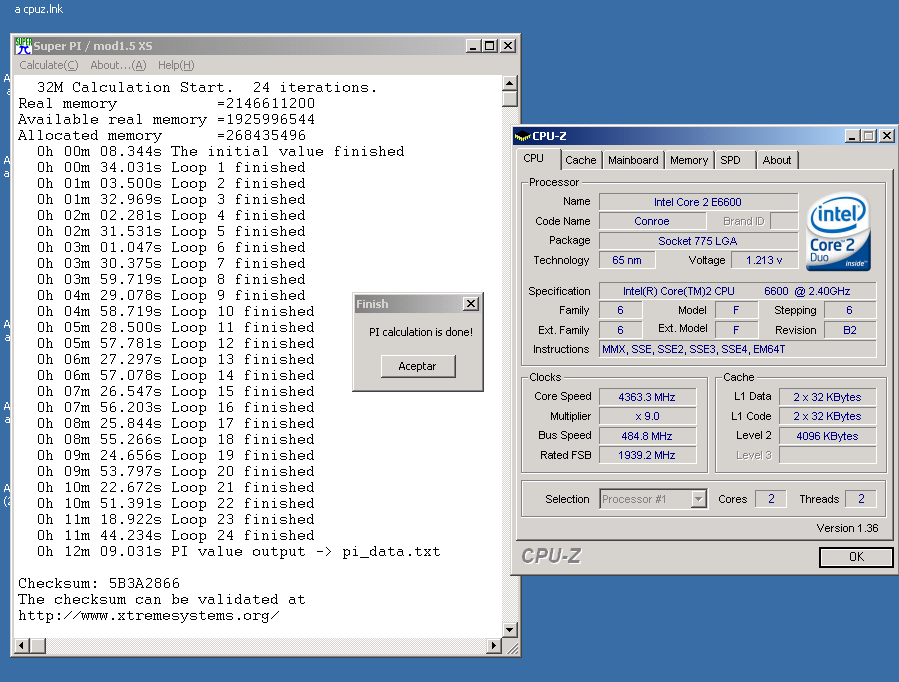
Task: Open the Calculate menu in Super PI
Action: 49,65
